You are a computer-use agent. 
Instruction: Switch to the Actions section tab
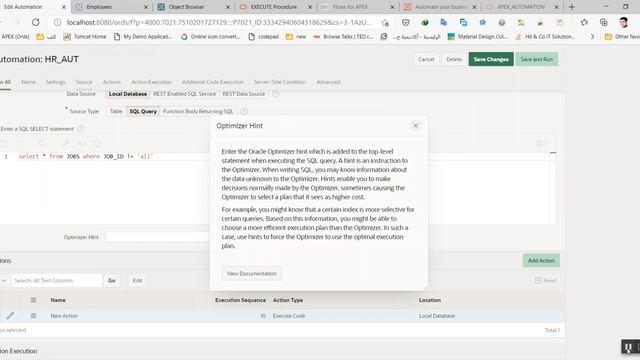coord(111,82)
